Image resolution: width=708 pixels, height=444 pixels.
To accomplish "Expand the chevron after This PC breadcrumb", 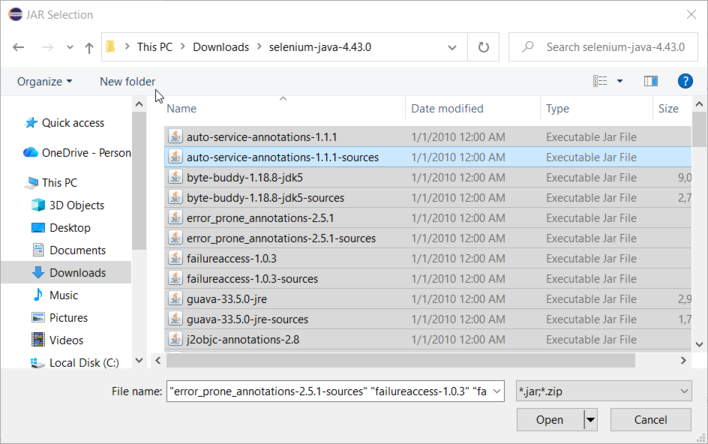I will pos(182,47).
